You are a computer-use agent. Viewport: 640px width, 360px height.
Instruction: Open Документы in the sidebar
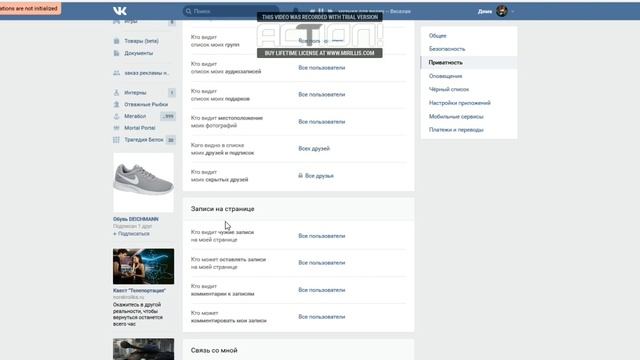point(138,53)
